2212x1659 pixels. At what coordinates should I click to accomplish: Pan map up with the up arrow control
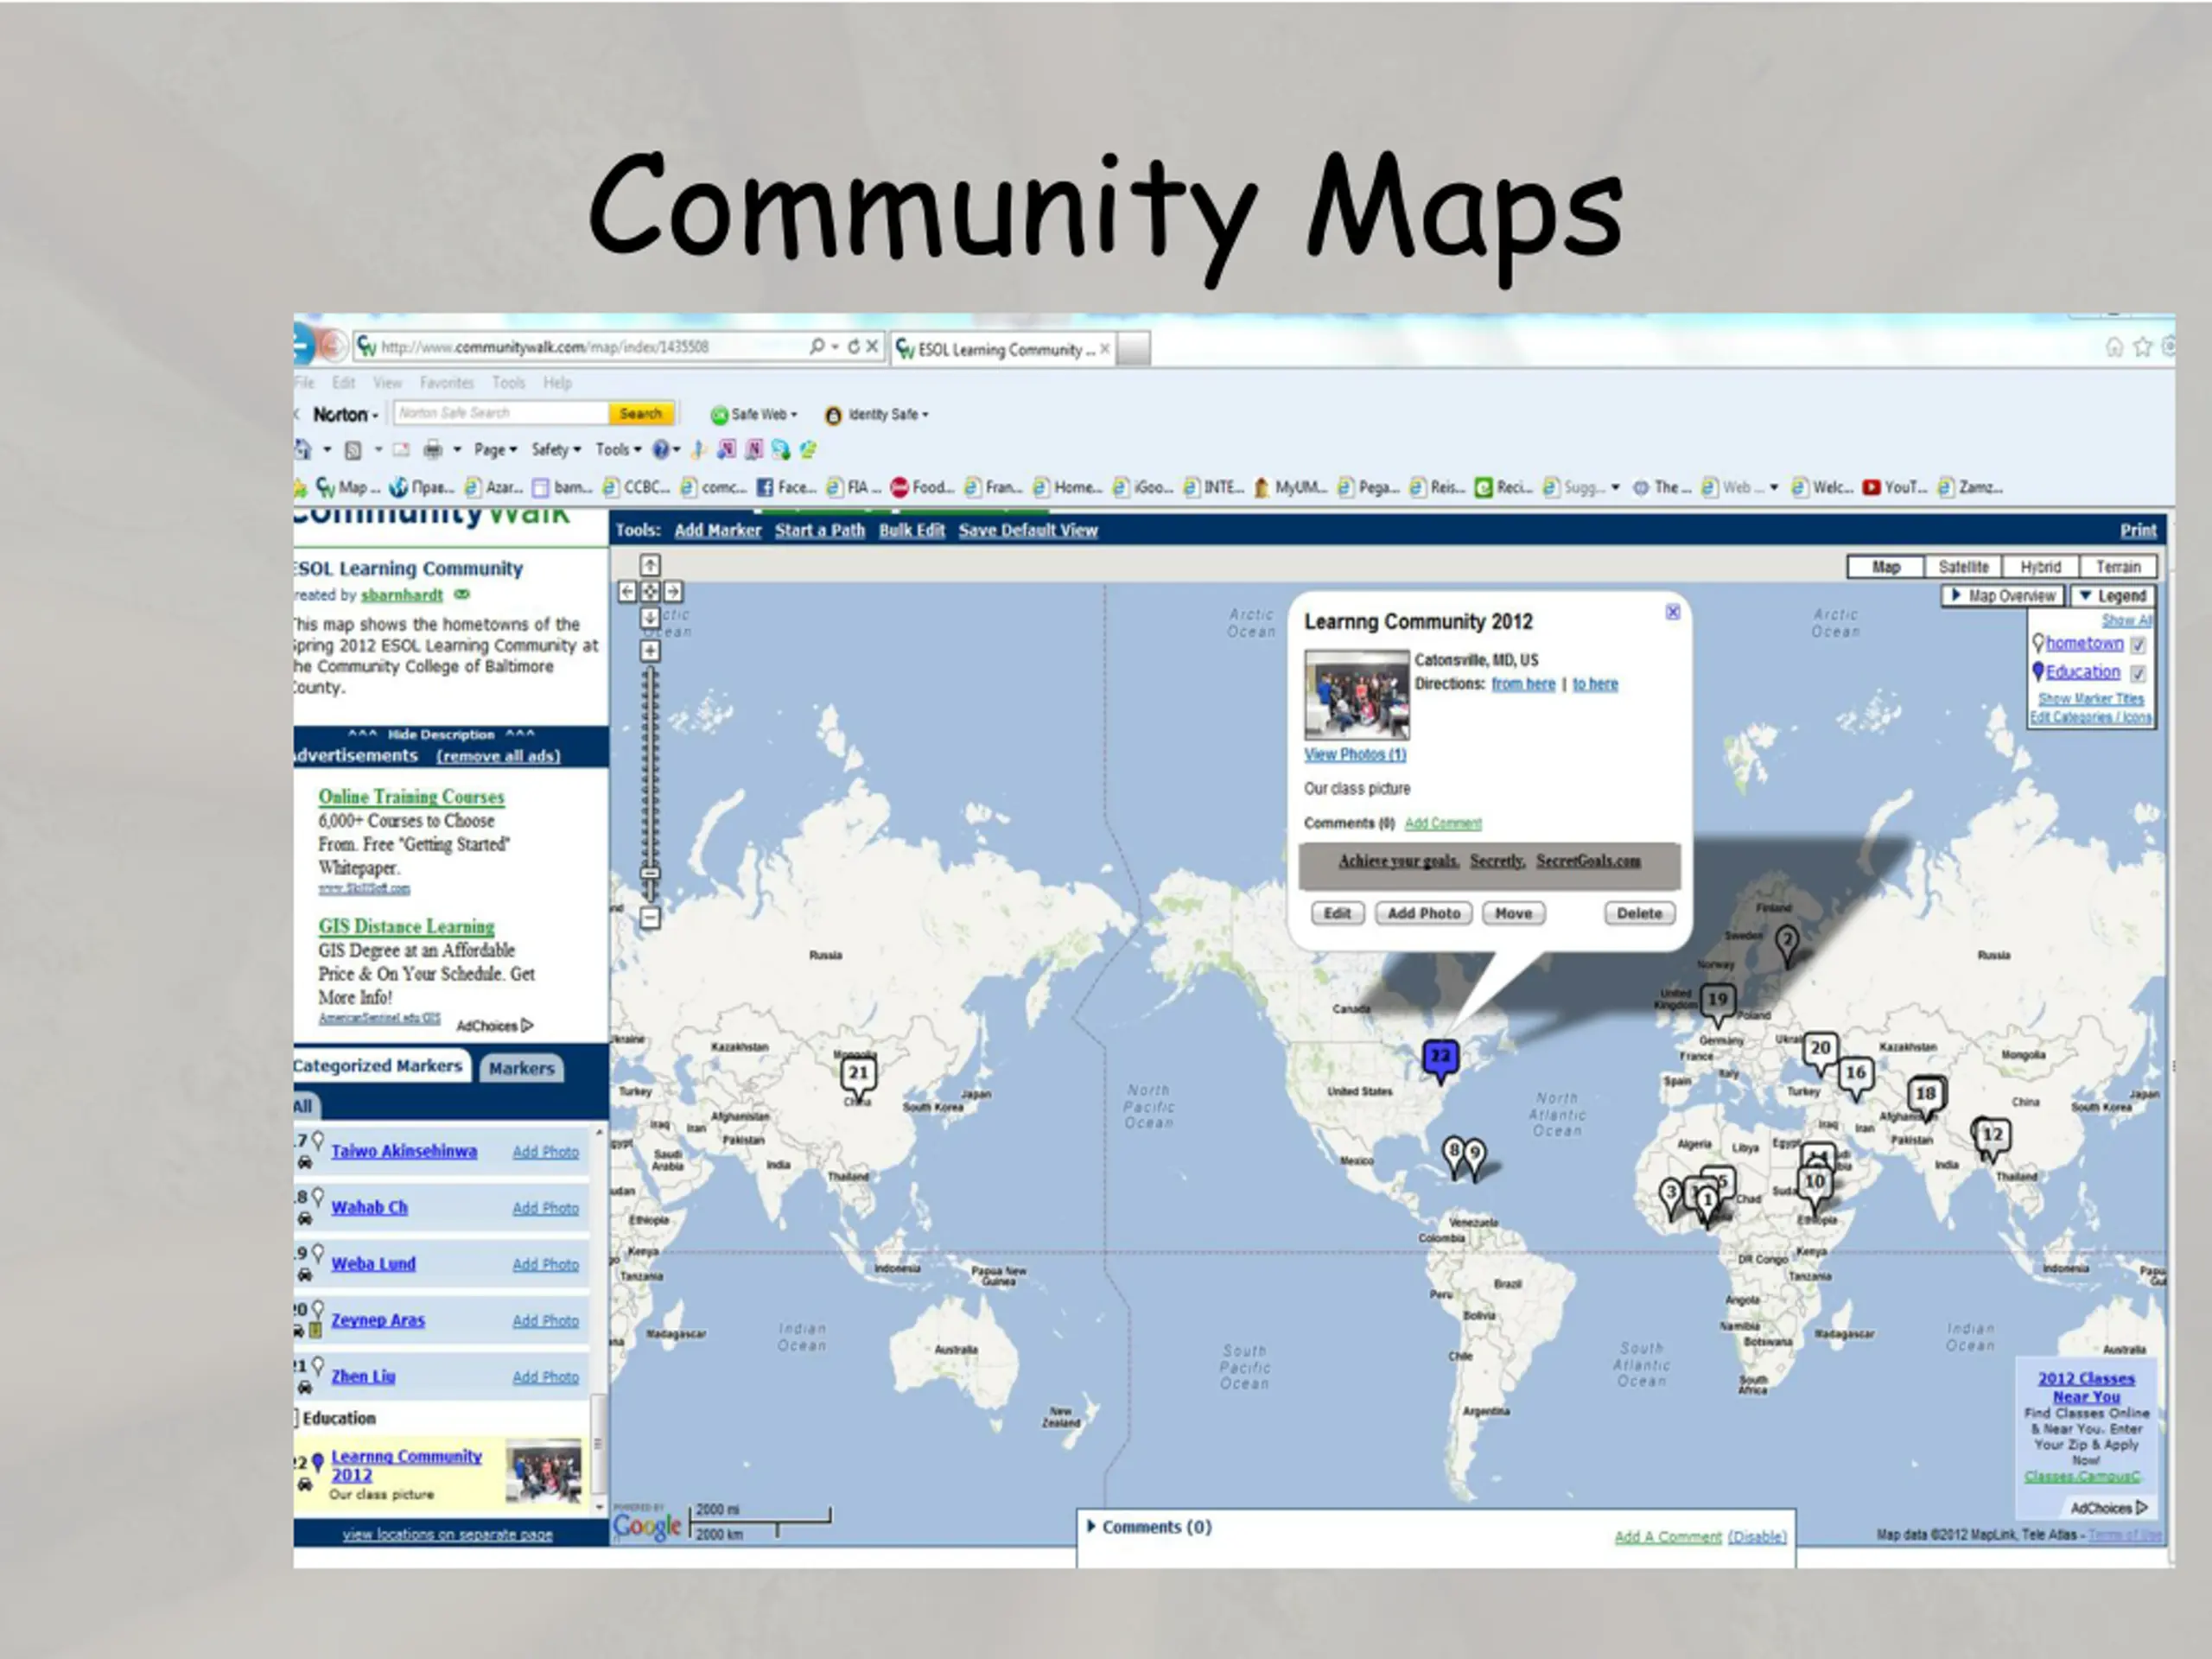650,565
